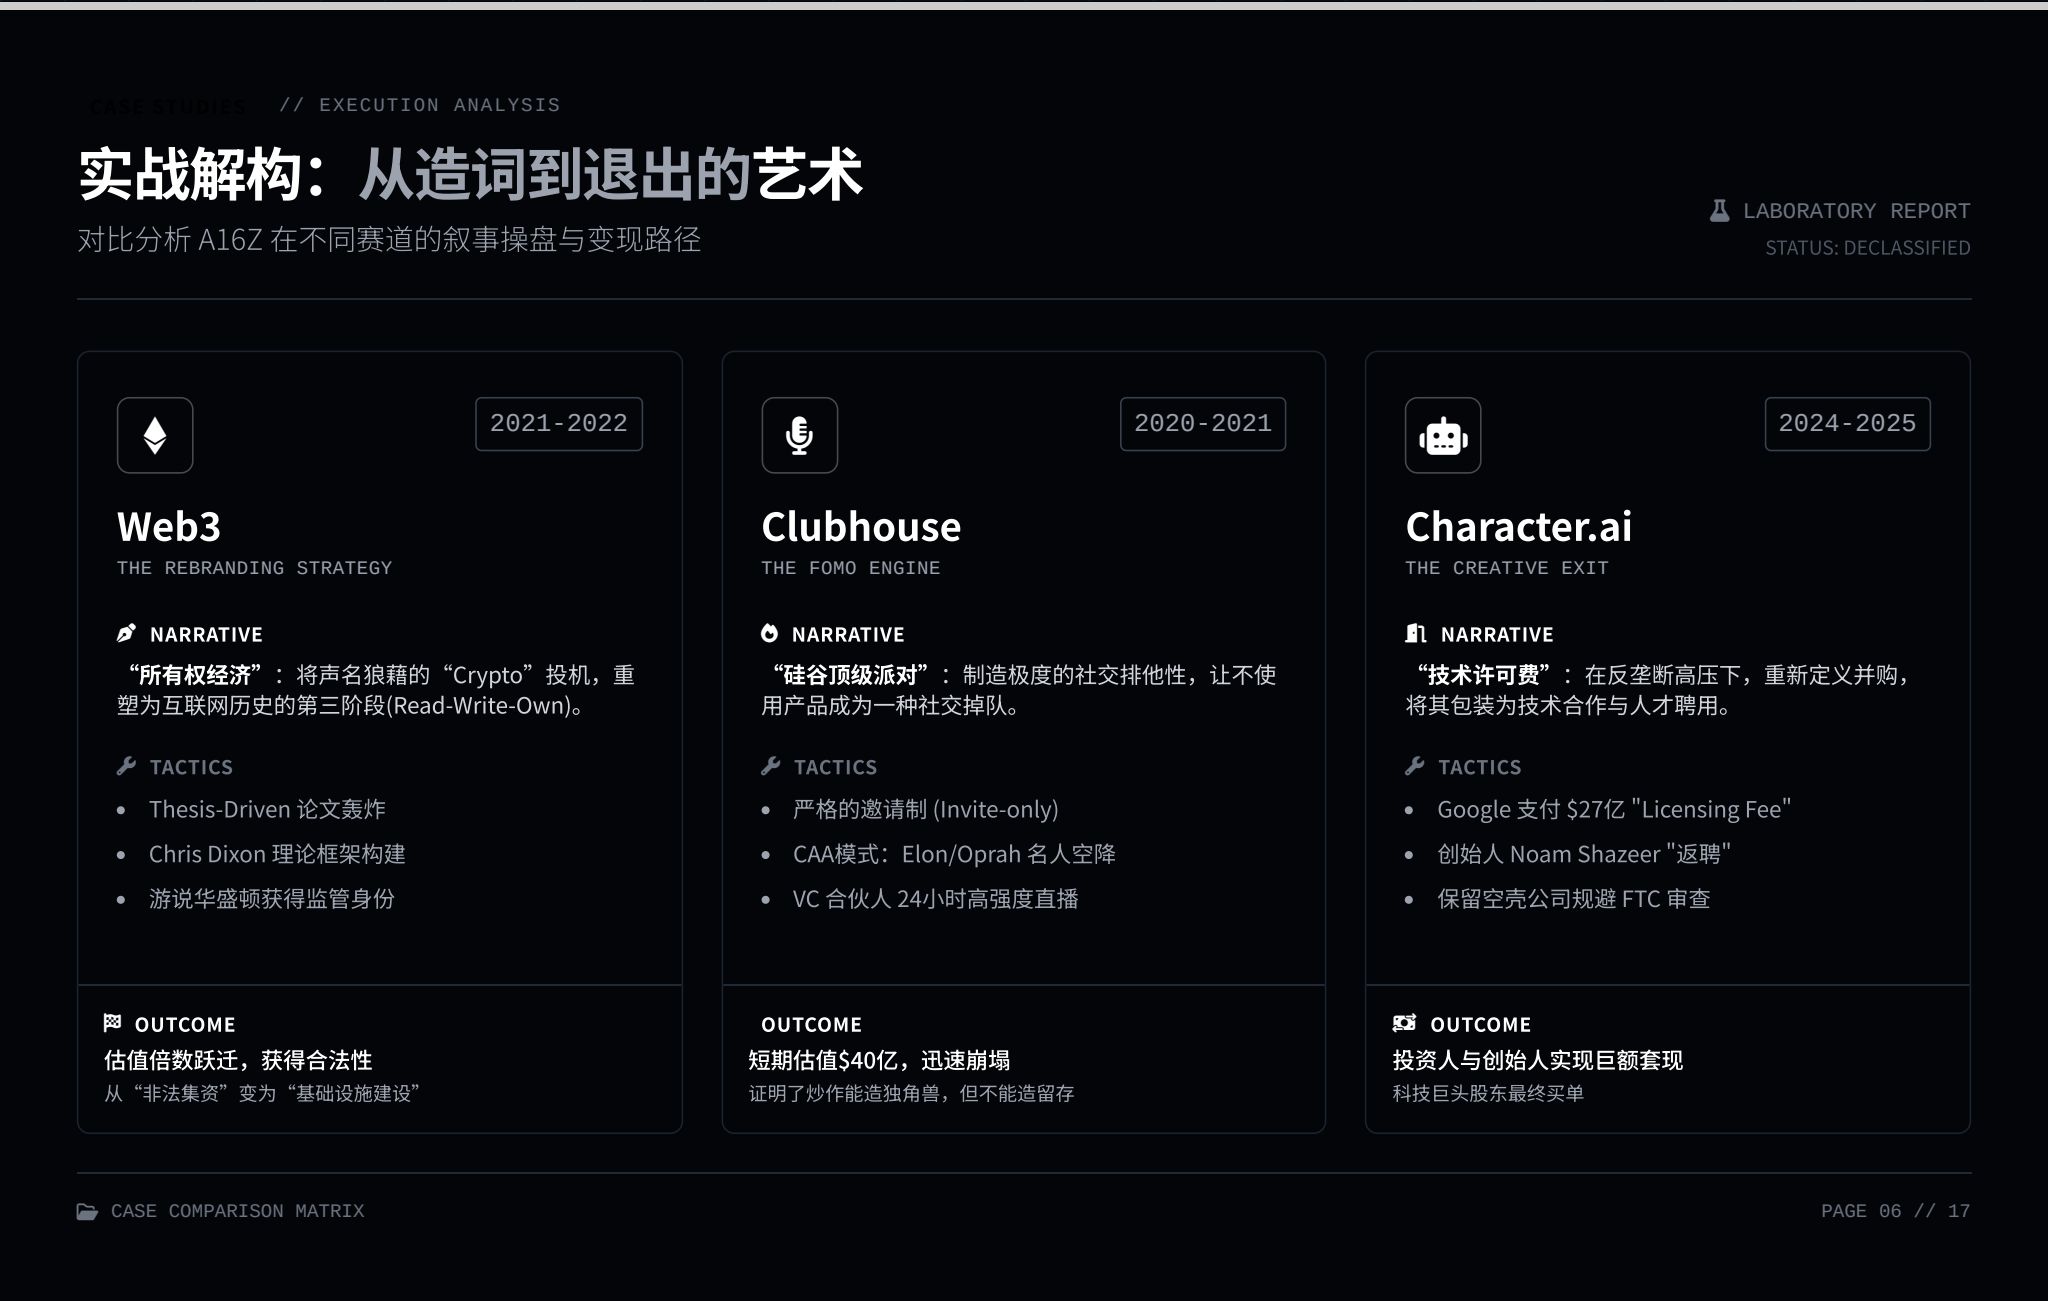Click the money bill icon beside Character.ai Outcome
2048x1301 pixels.
(x=1404, y=1023)
